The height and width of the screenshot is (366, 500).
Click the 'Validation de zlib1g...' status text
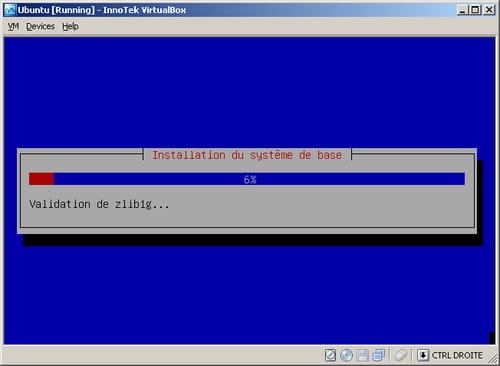click(x=99, y=204)
